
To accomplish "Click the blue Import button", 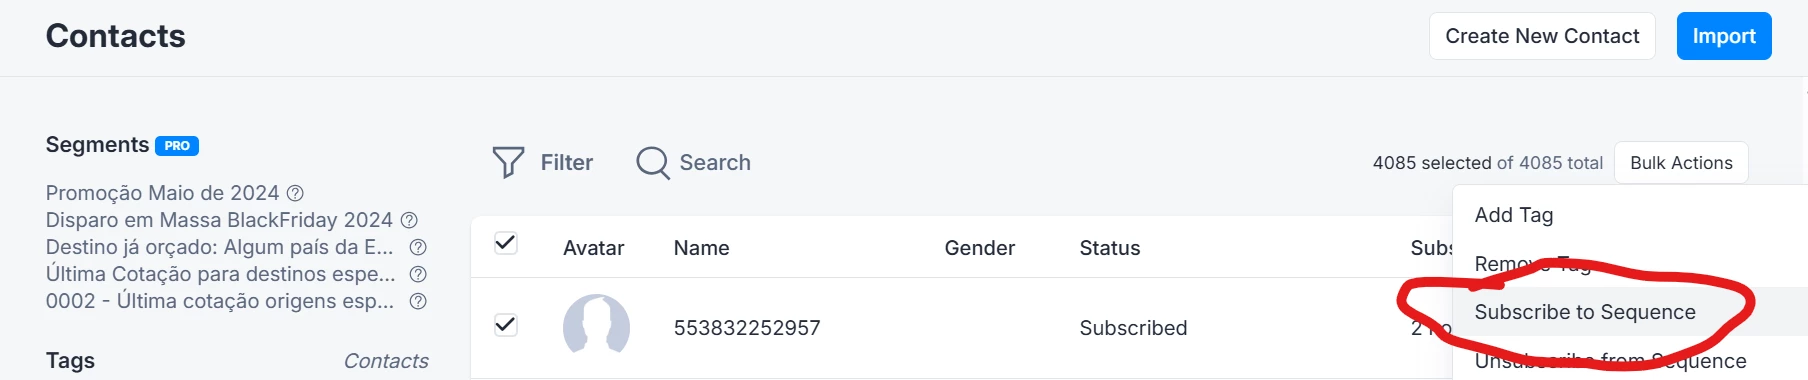I will pos(1724,36).
